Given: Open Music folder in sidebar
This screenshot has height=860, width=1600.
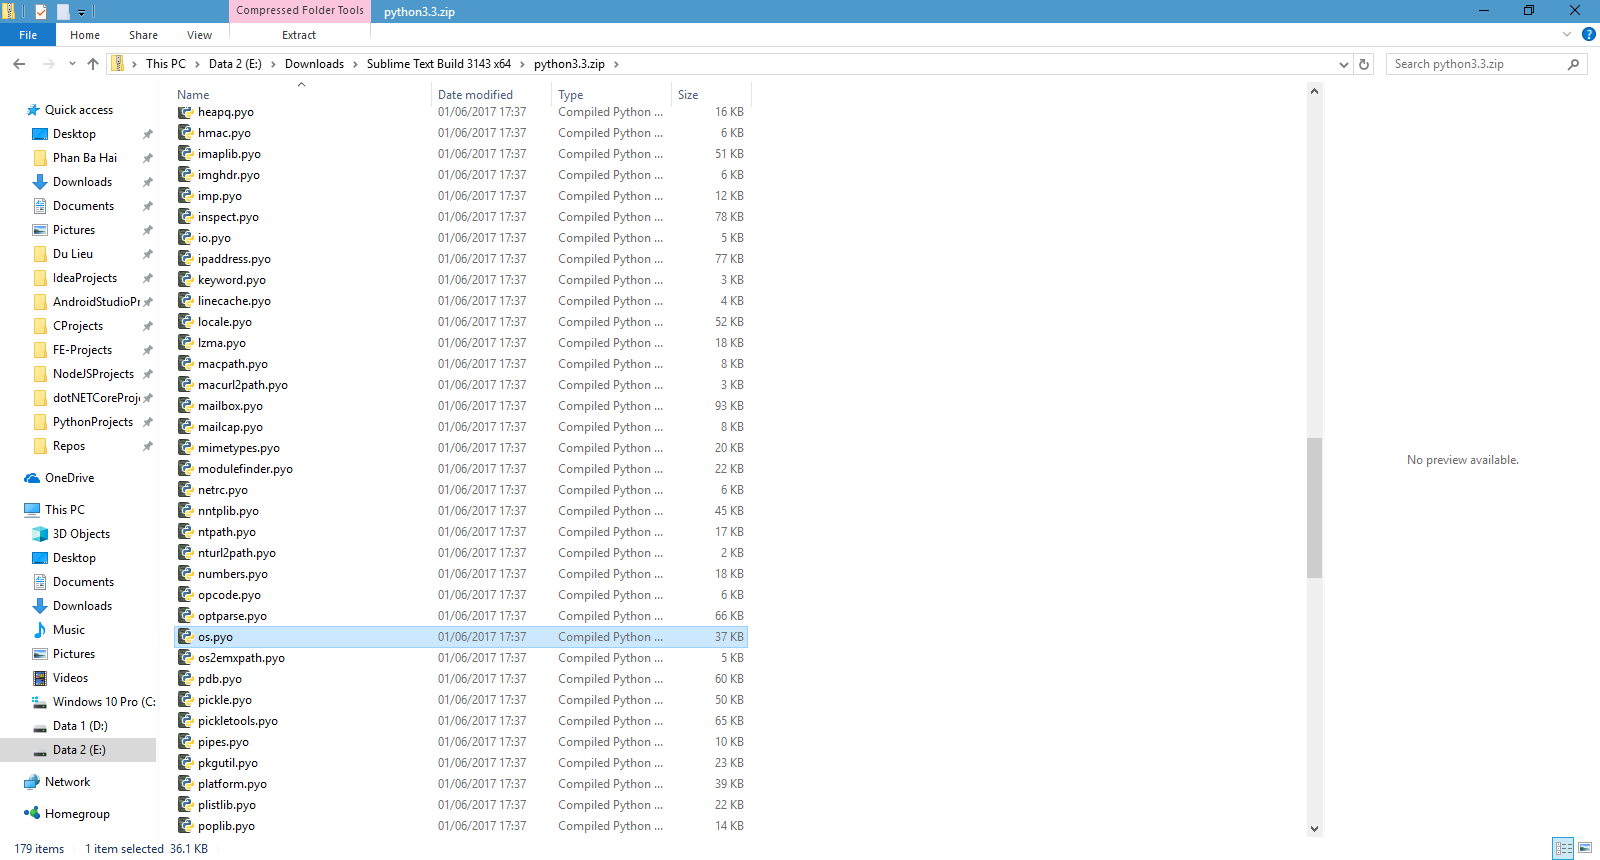Looking at the screenshot, I should click(x=68, y=630).
